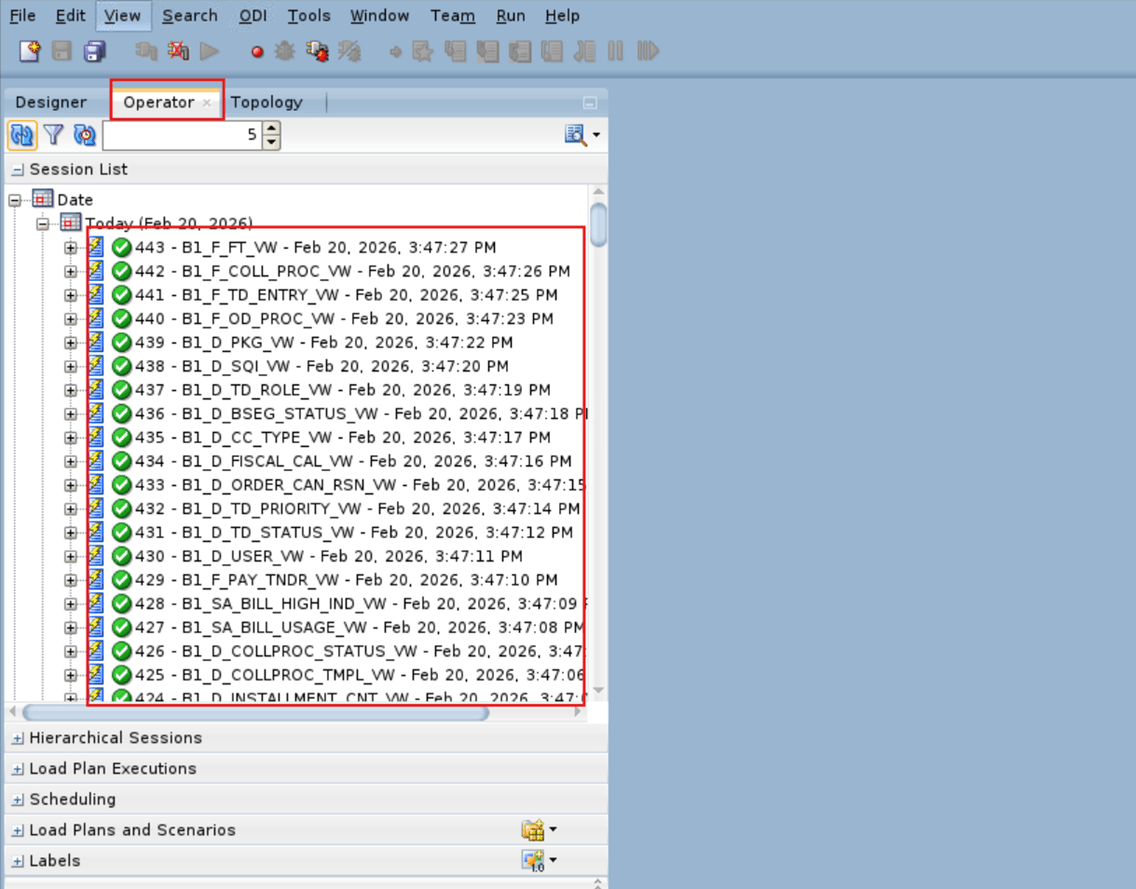Minimize the navigator panel
Image resolution: width=1136 pixels, height=889 pixels.
pos(590,103)
